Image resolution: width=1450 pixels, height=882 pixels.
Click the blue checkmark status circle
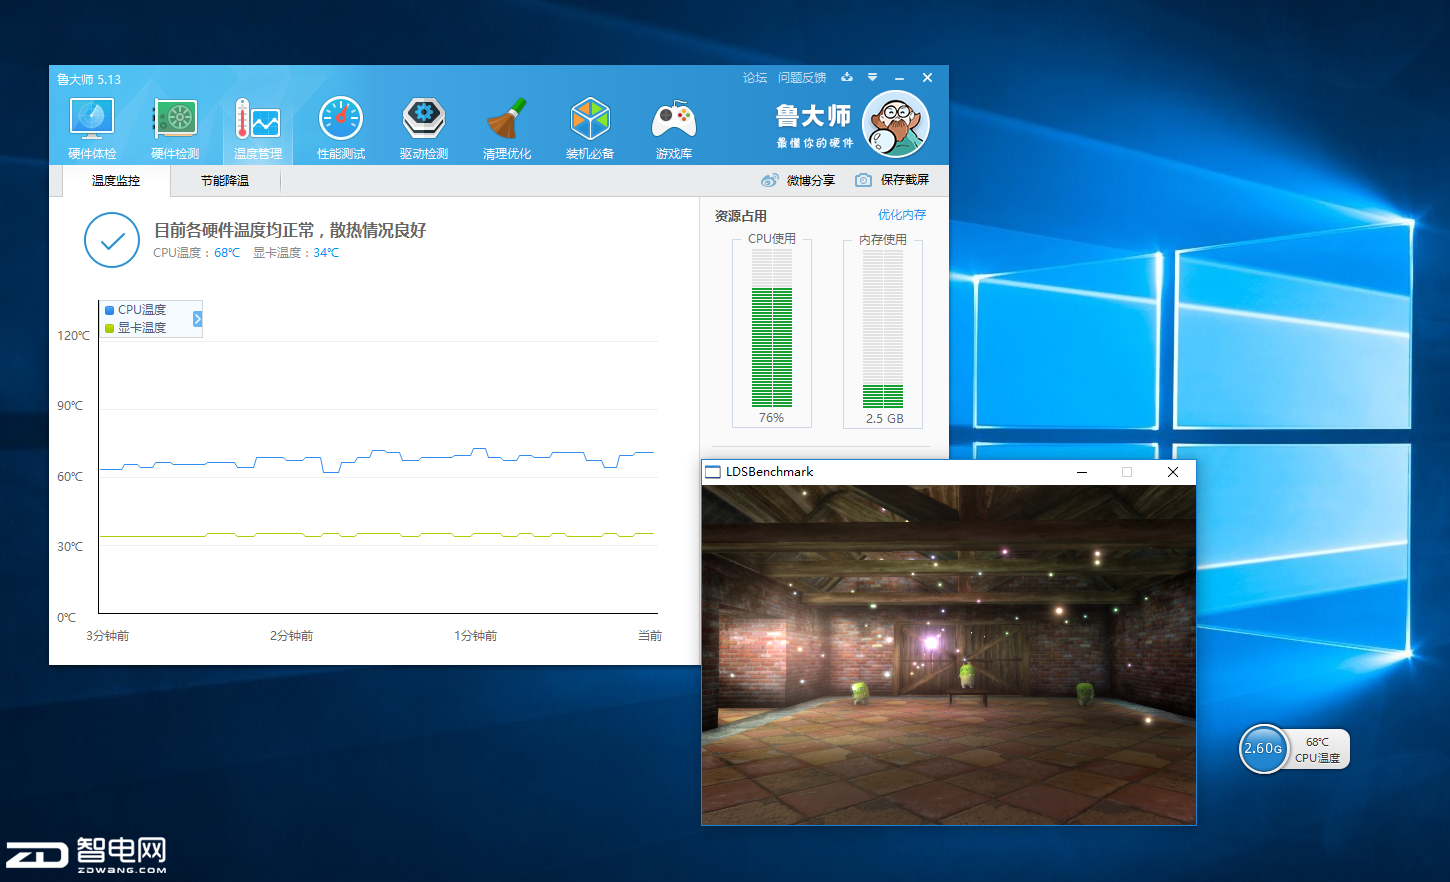[112, 240]
